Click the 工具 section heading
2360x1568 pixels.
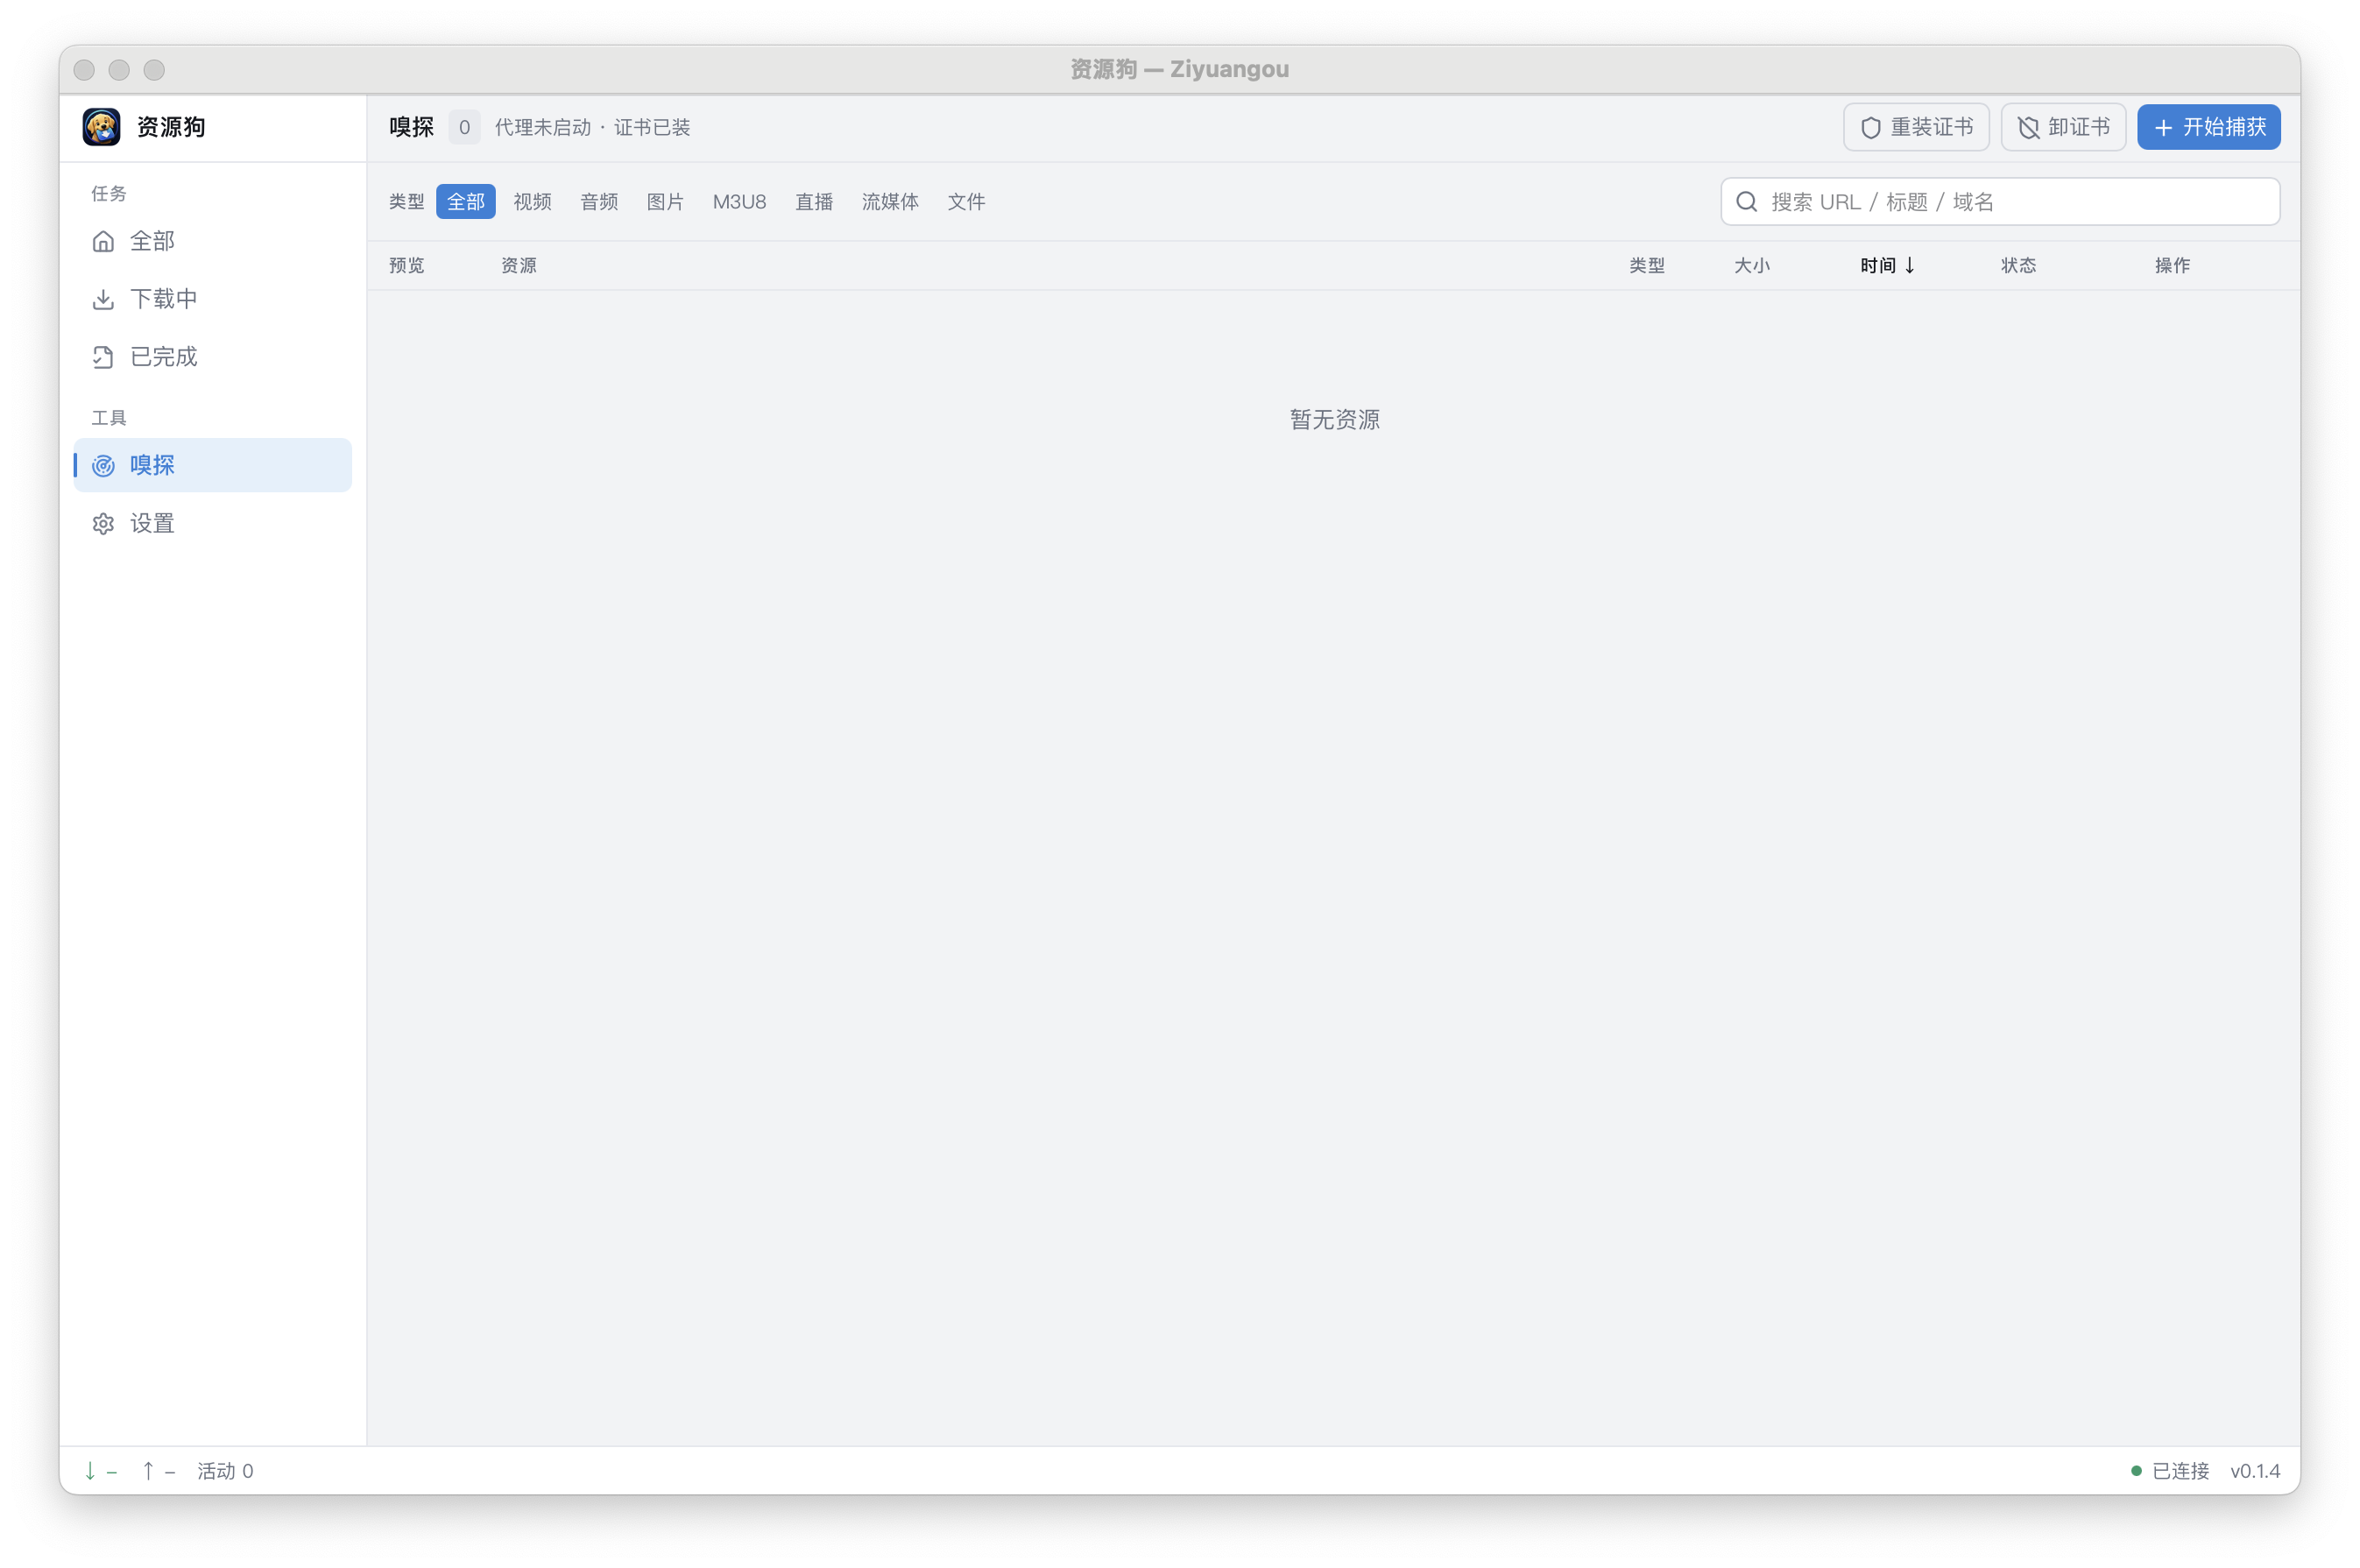click(x=109, y=417)
